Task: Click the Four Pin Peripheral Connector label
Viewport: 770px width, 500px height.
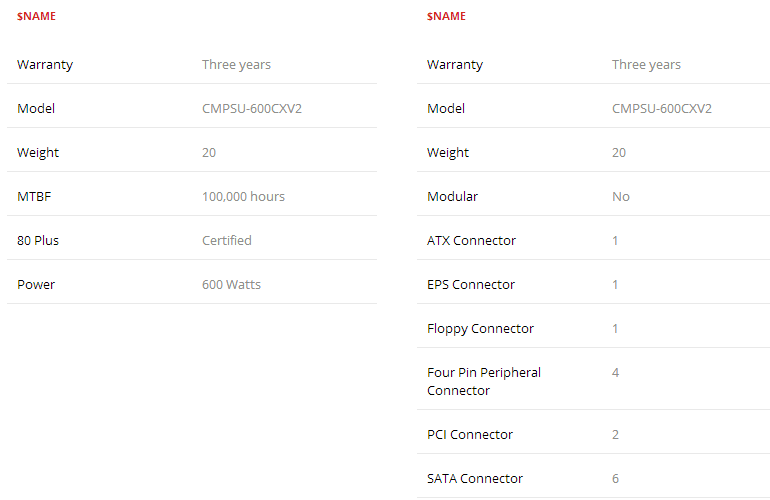Action: [484, 382]
